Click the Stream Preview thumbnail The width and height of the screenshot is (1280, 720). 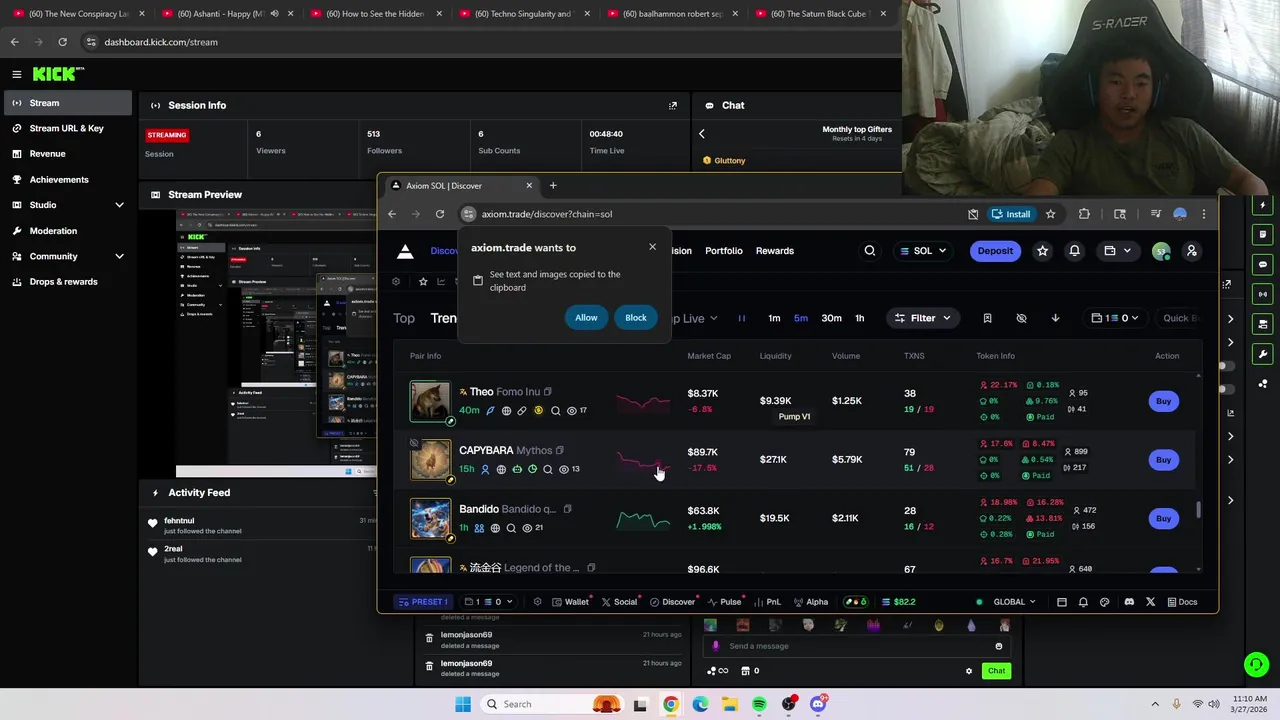277,343
